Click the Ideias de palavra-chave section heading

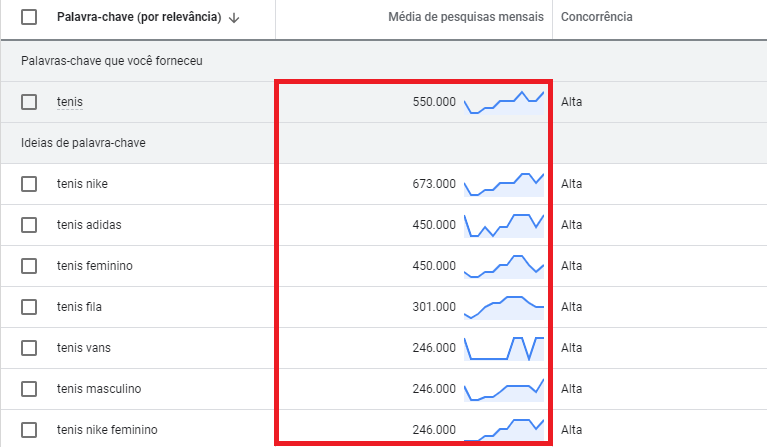(x=83, y=143)
